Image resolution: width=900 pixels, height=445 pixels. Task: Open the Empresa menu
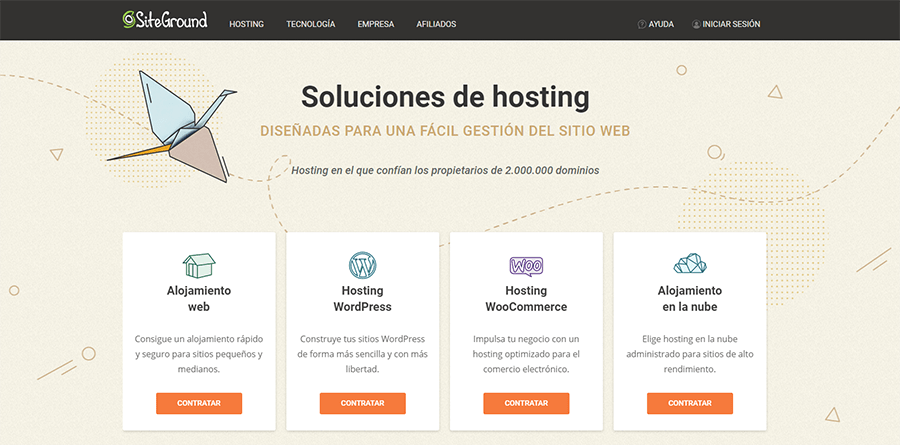coord(376,24)
